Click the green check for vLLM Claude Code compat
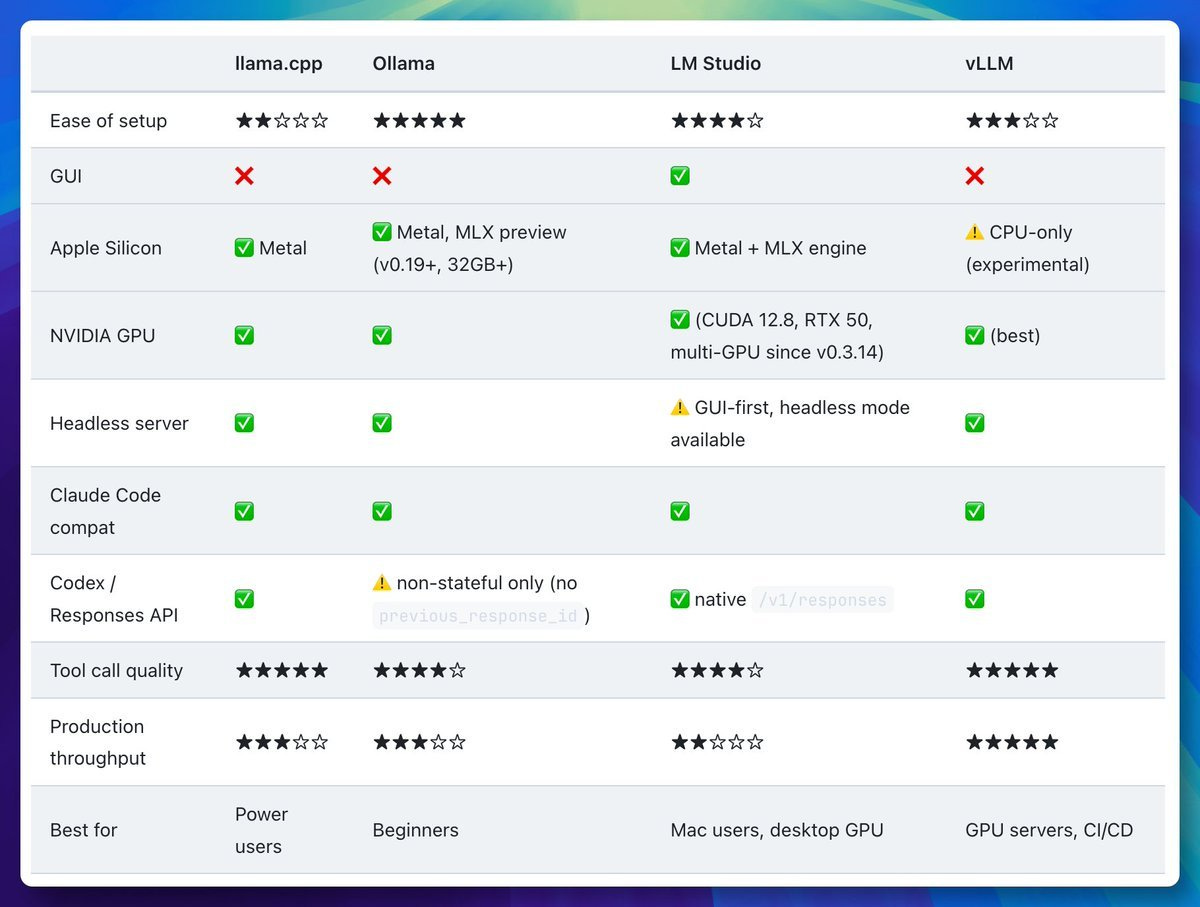 975,511
